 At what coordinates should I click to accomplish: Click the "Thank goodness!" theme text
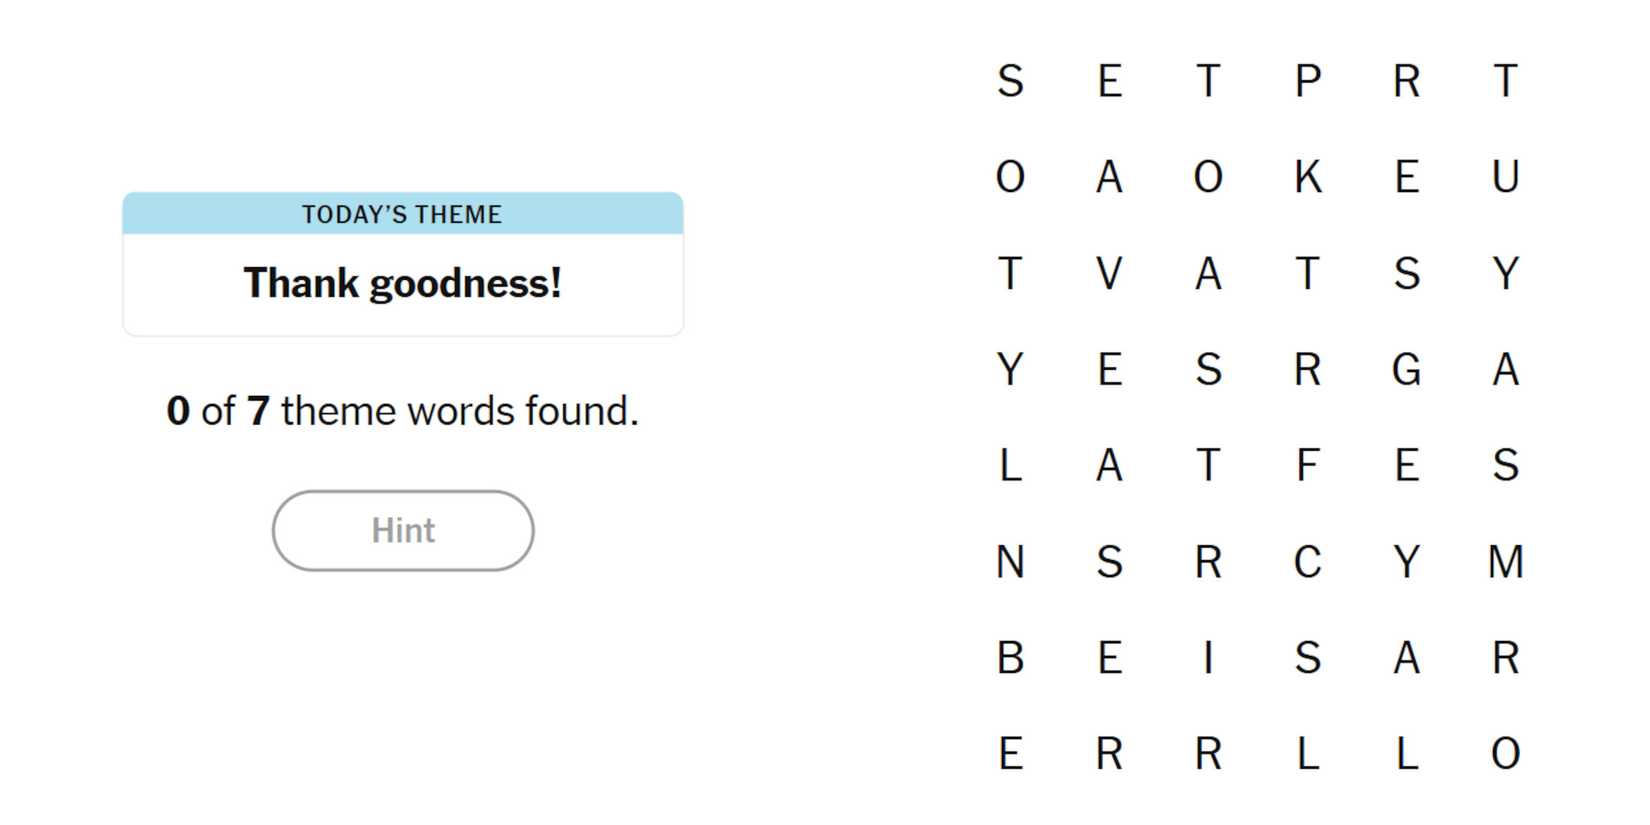[x=402, y=283]
